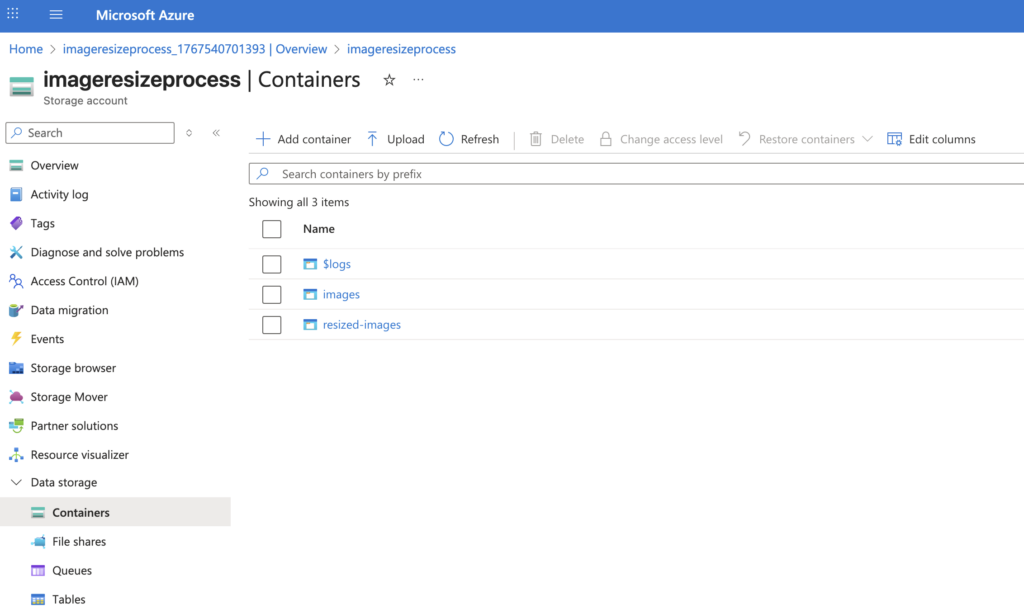This screenshot has width=1024, height=613.
Task: Open the more options ellipsis menu
Action: (418, 80)
